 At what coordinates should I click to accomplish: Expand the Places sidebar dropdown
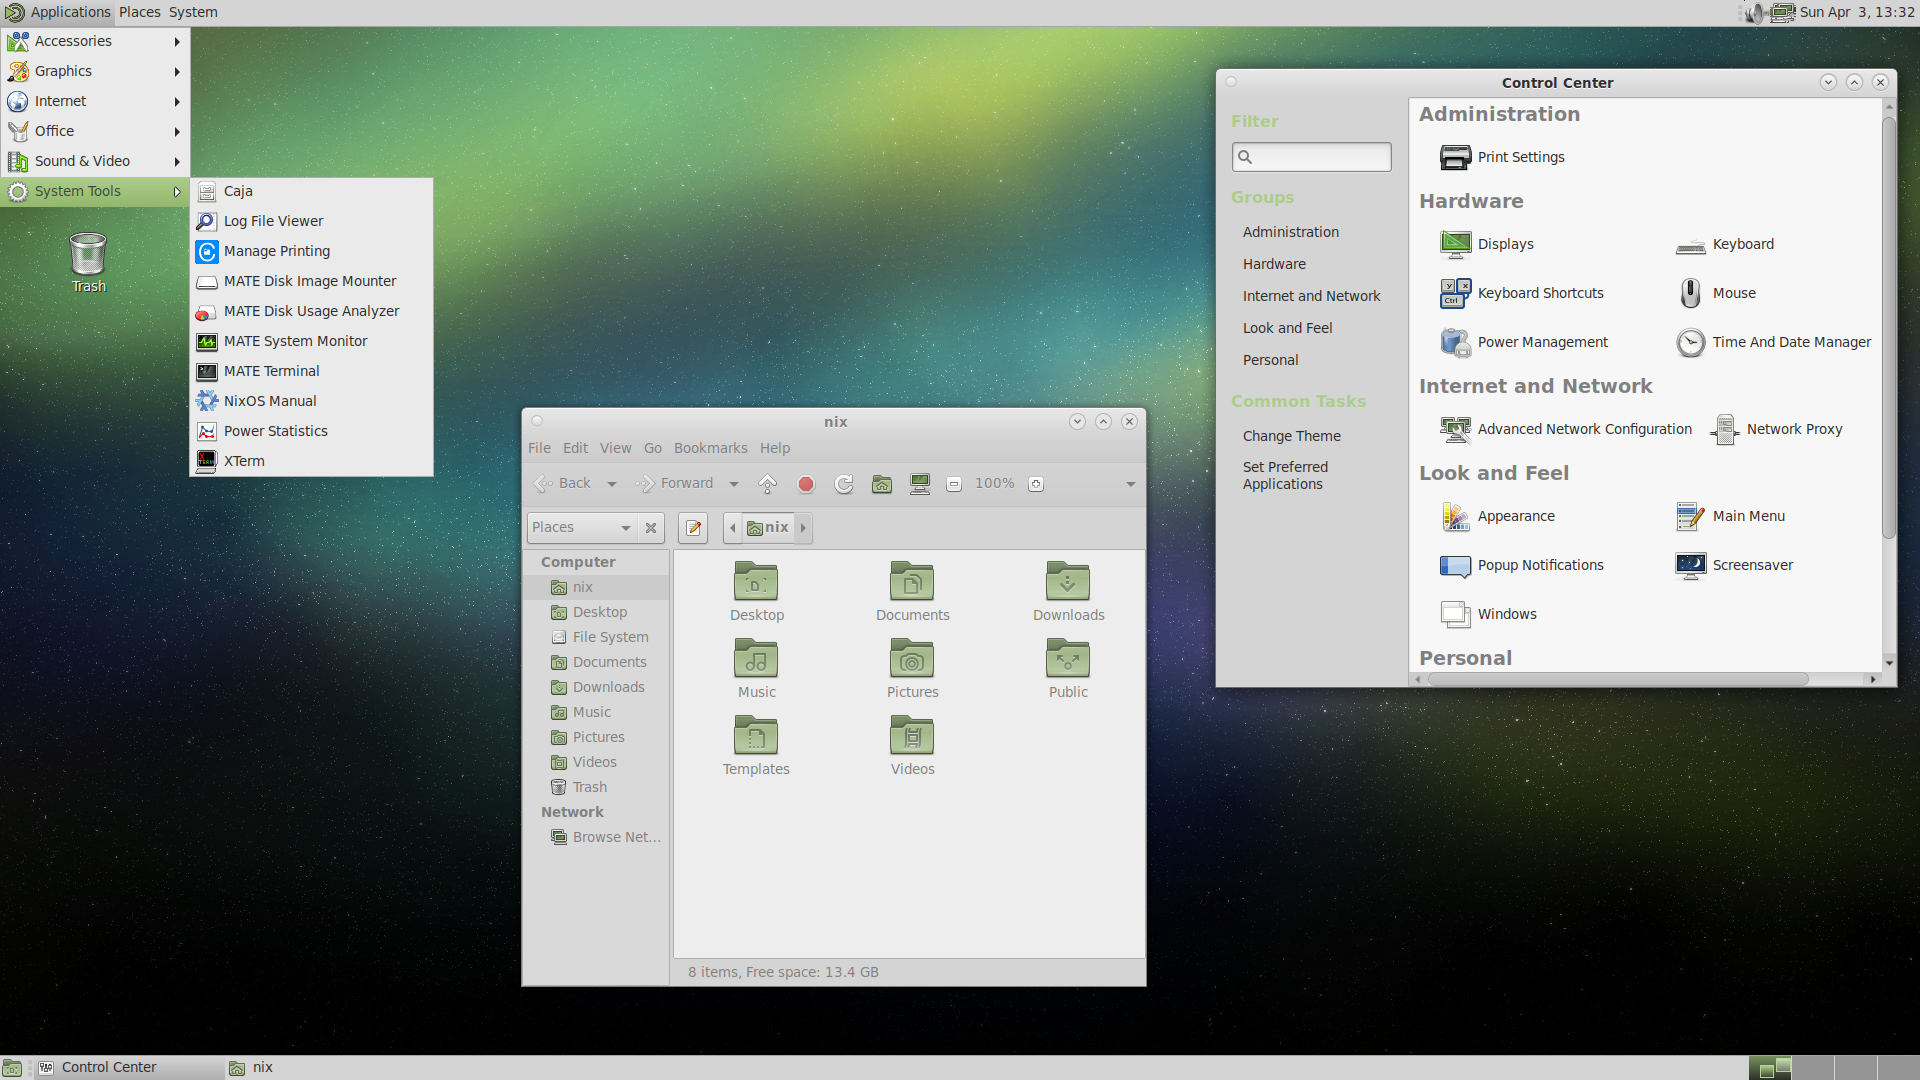pyautogui.click(x=626, y=528)
